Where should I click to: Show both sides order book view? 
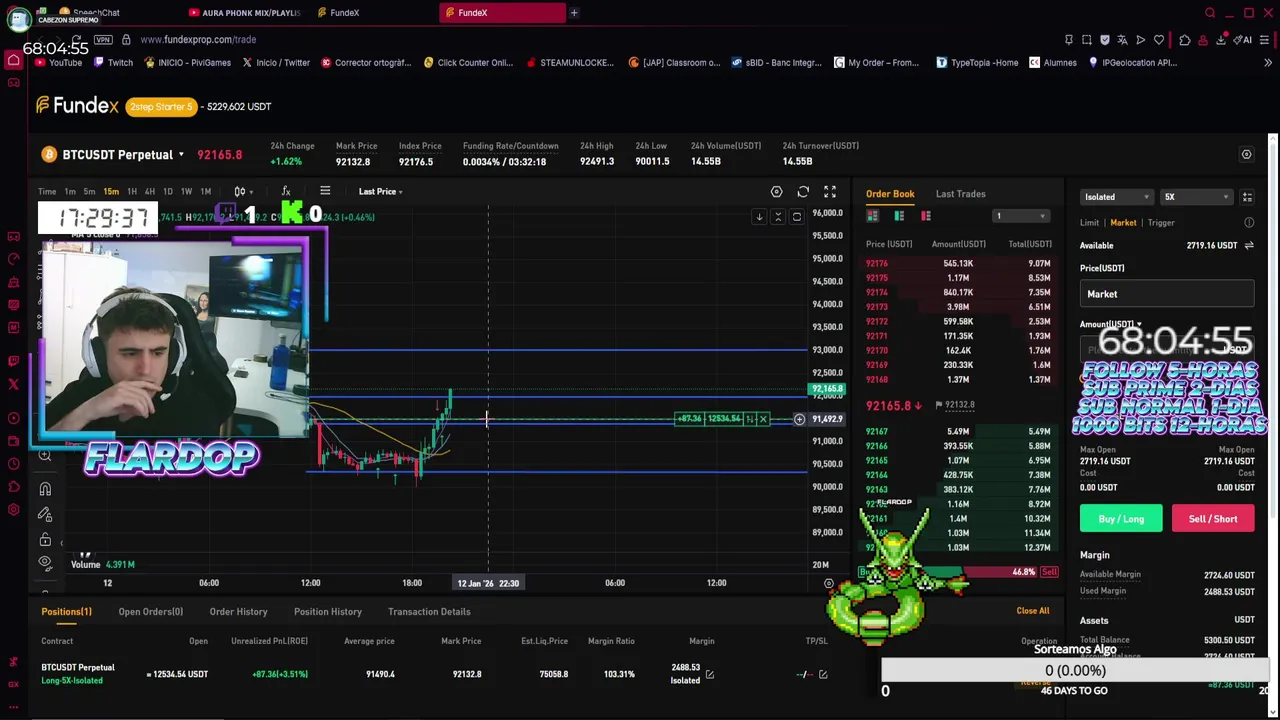[872, 216]
